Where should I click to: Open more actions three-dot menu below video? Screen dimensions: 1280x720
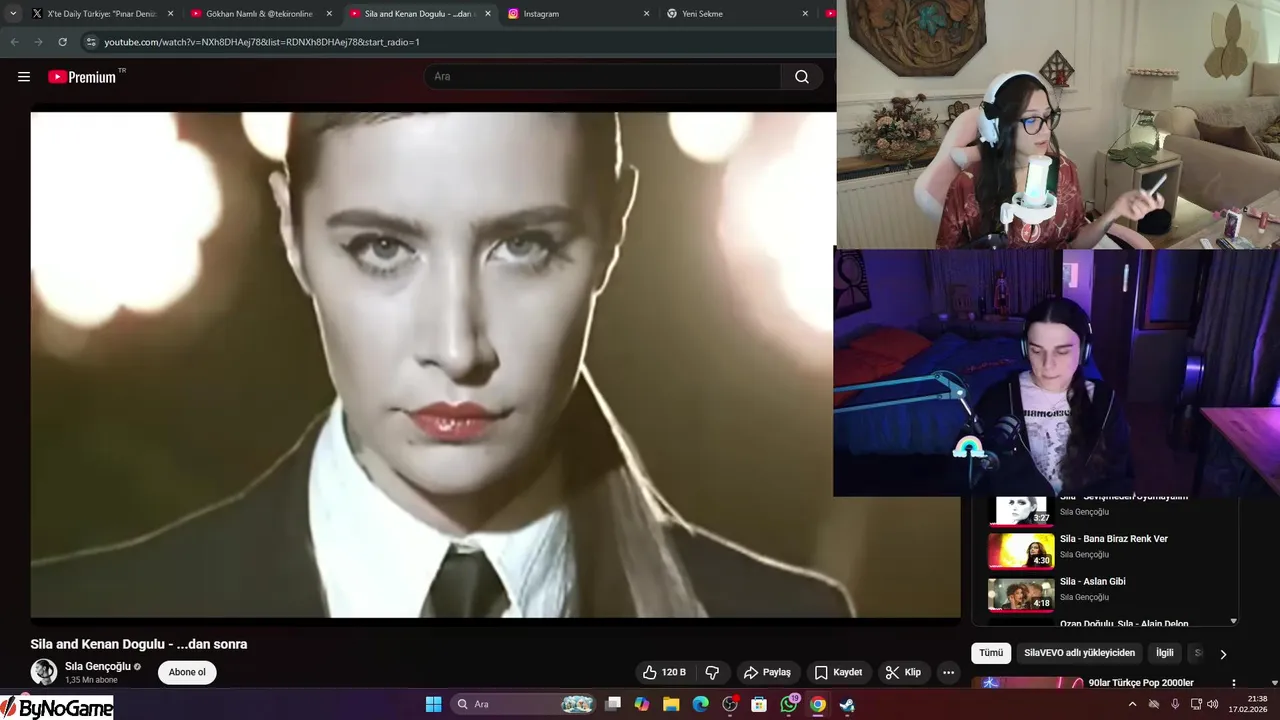948,672
